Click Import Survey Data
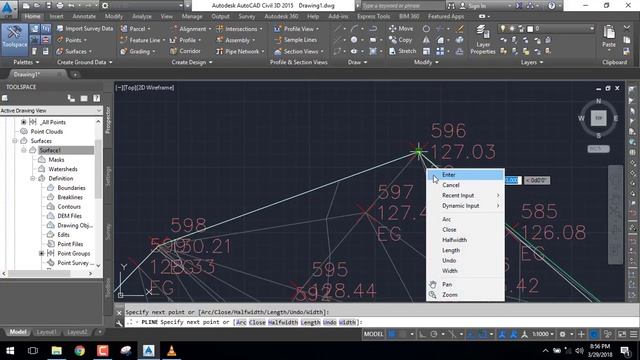Viewport: 640px width, 360px height. (85, 29)
